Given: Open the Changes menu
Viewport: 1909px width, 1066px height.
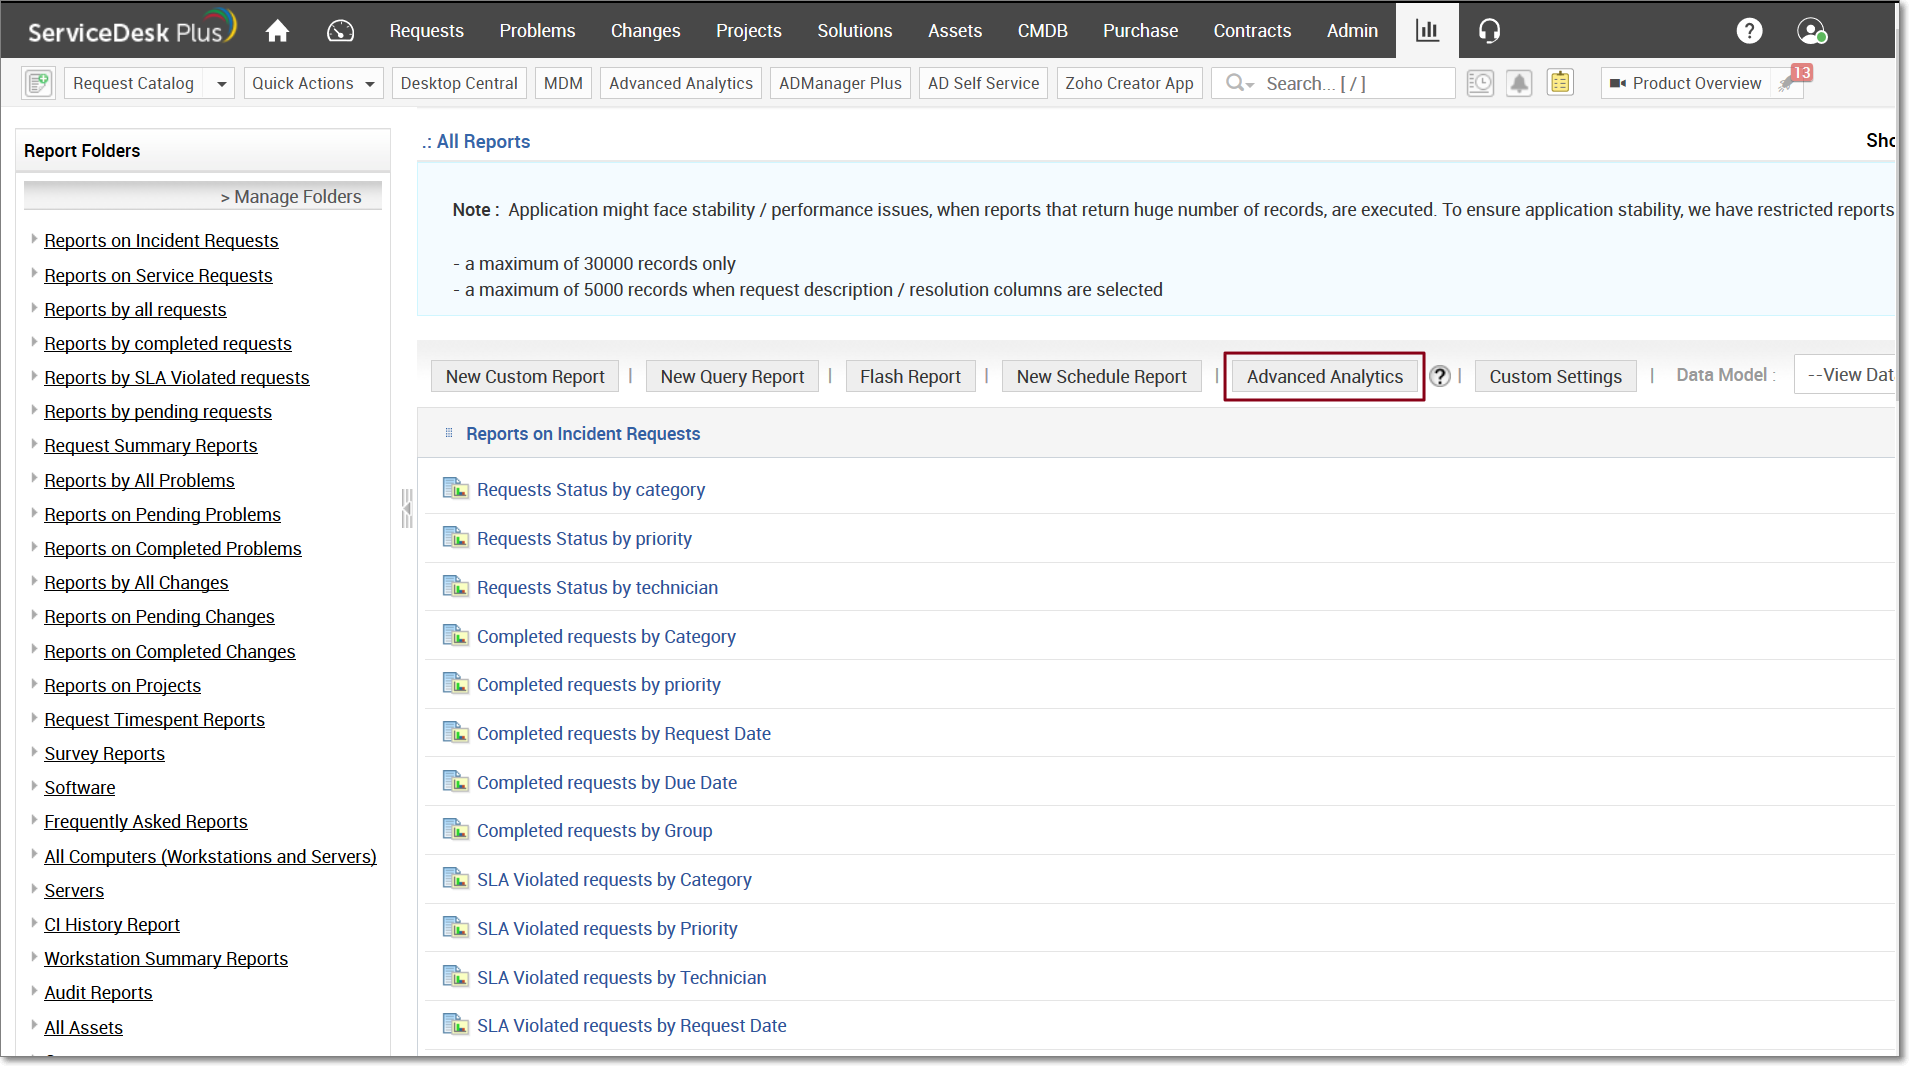Looking at the screenshot, I should [645, 31].
